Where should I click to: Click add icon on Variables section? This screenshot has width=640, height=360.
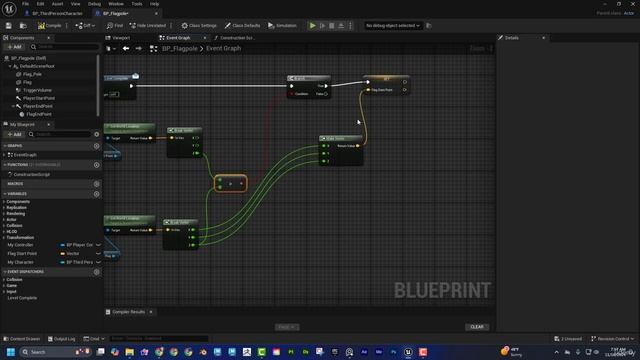coord(97,194)
